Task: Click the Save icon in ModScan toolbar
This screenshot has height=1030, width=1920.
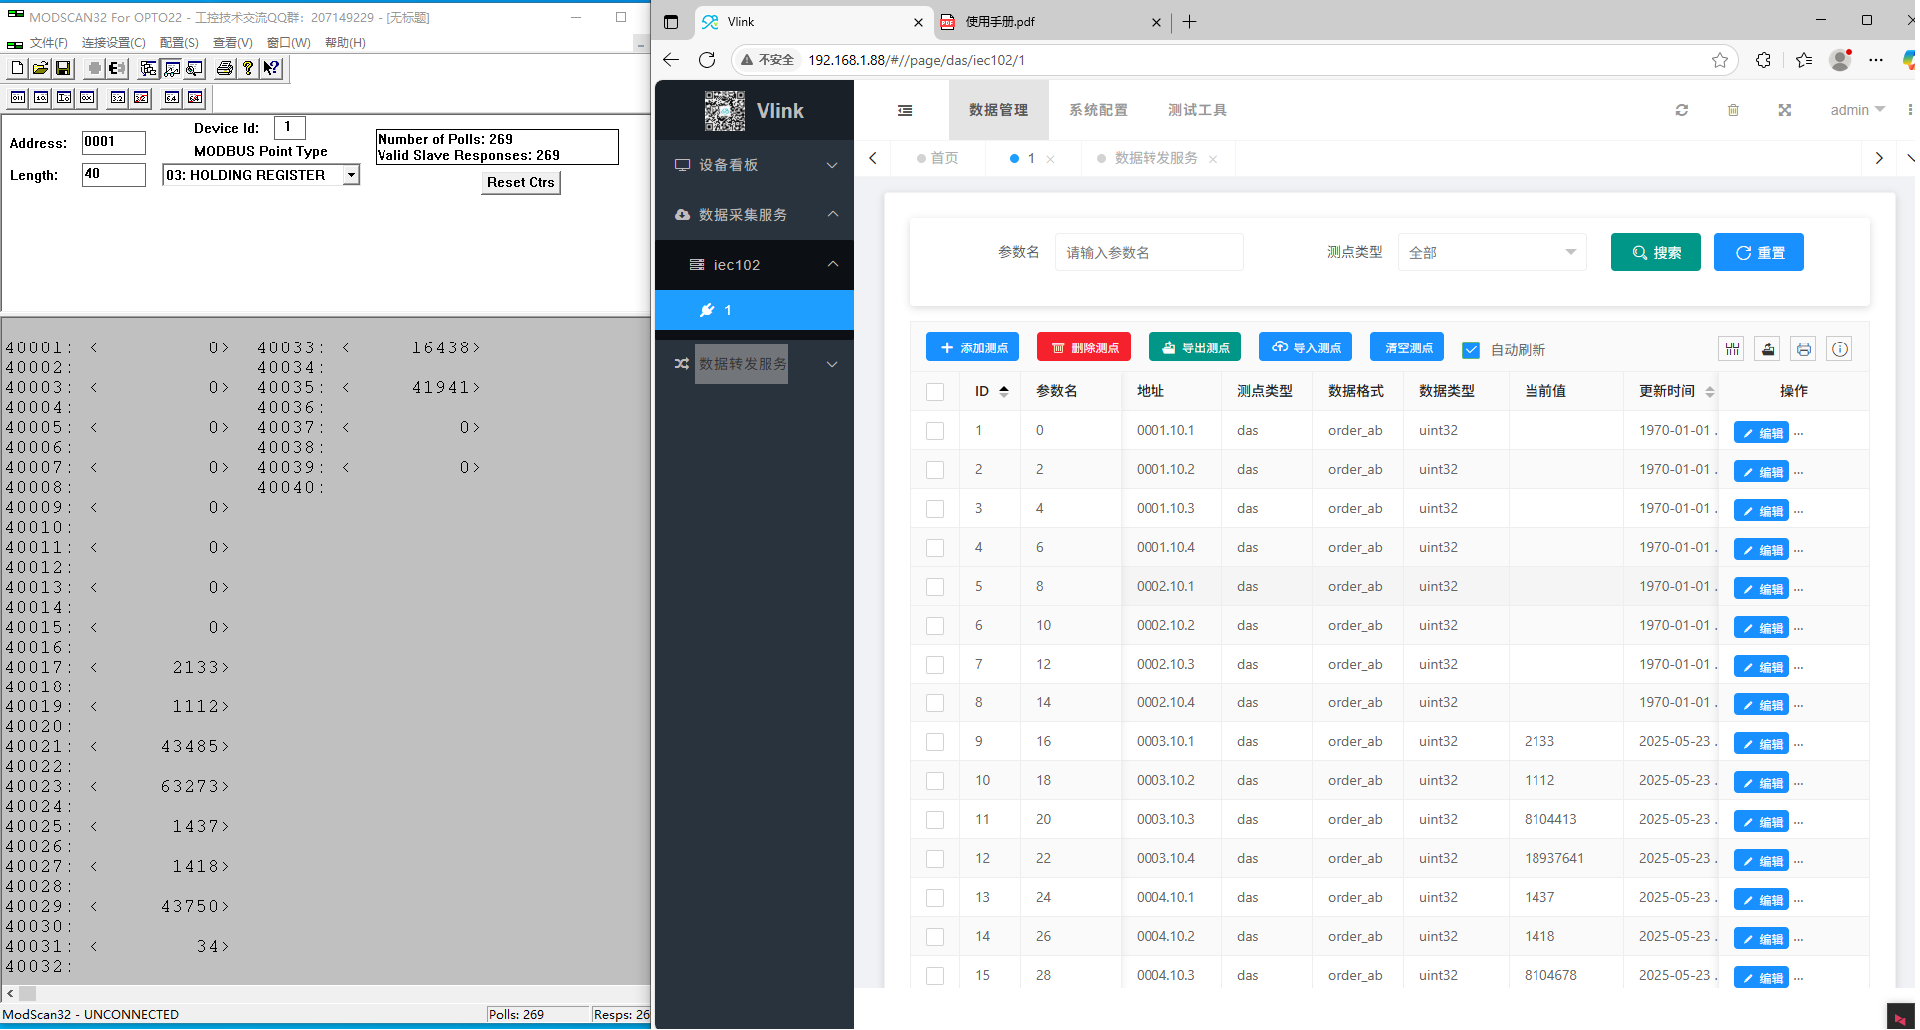Action: click(63, 68)
